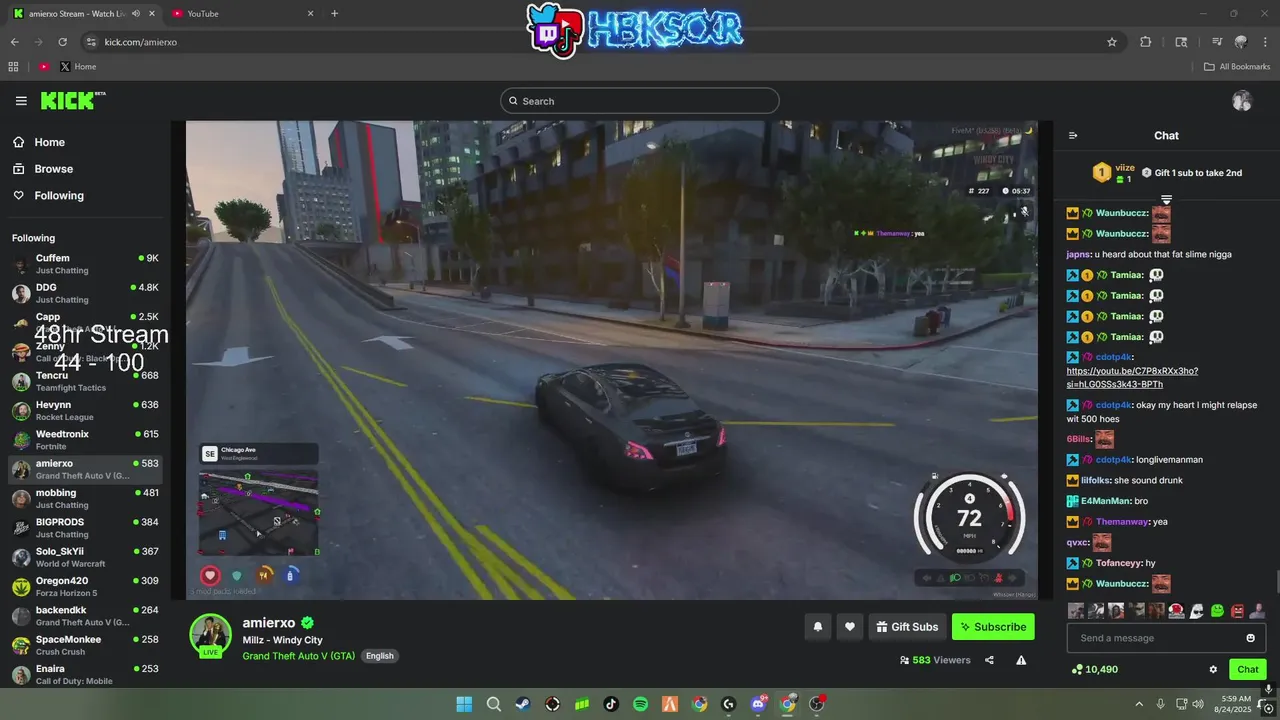Open the Cuffem channel in Following list

click(x=85, y=264)
